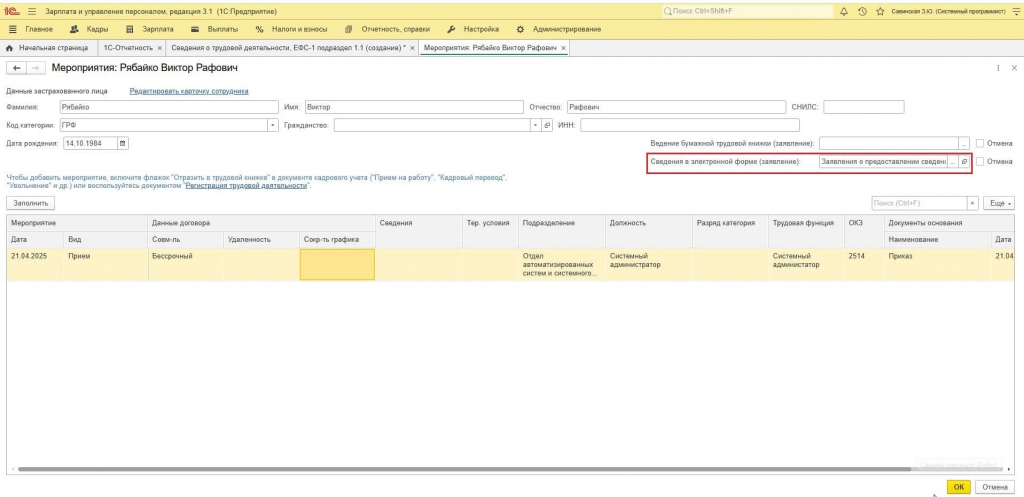Clear the table search field with the X
The image size is (1024, 497).
[973, 204]
